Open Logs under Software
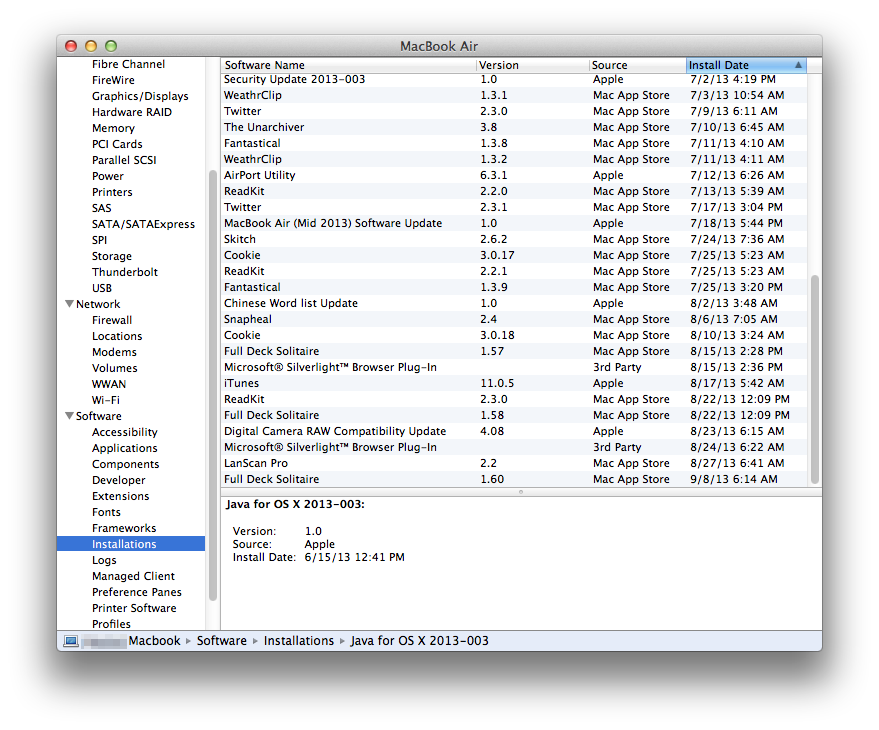 (x=104, y=560)
